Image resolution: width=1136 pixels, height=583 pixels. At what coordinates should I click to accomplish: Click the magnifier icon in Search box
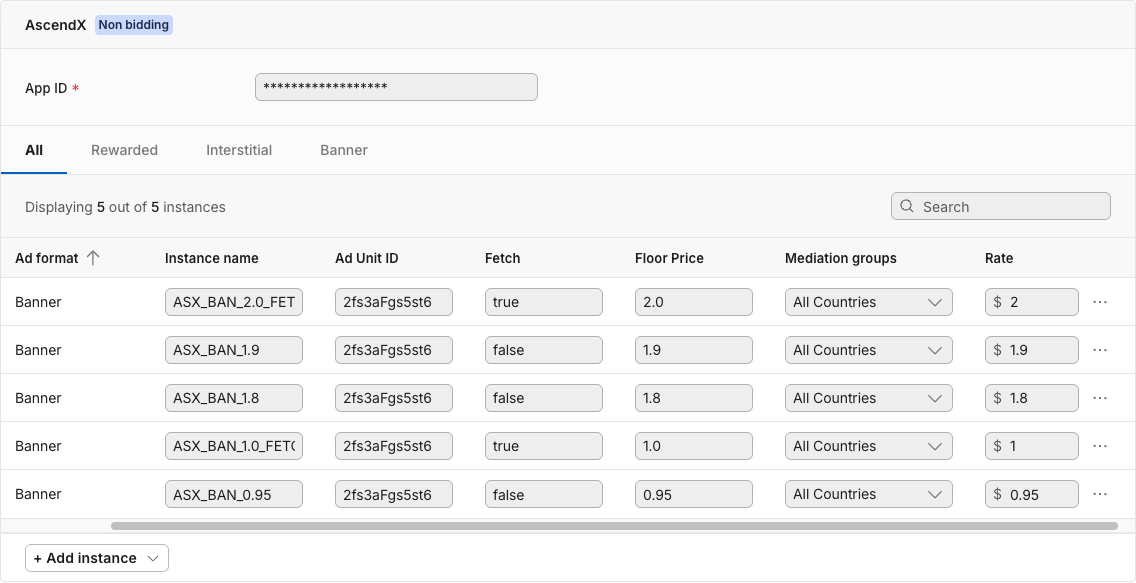(906, 206)
